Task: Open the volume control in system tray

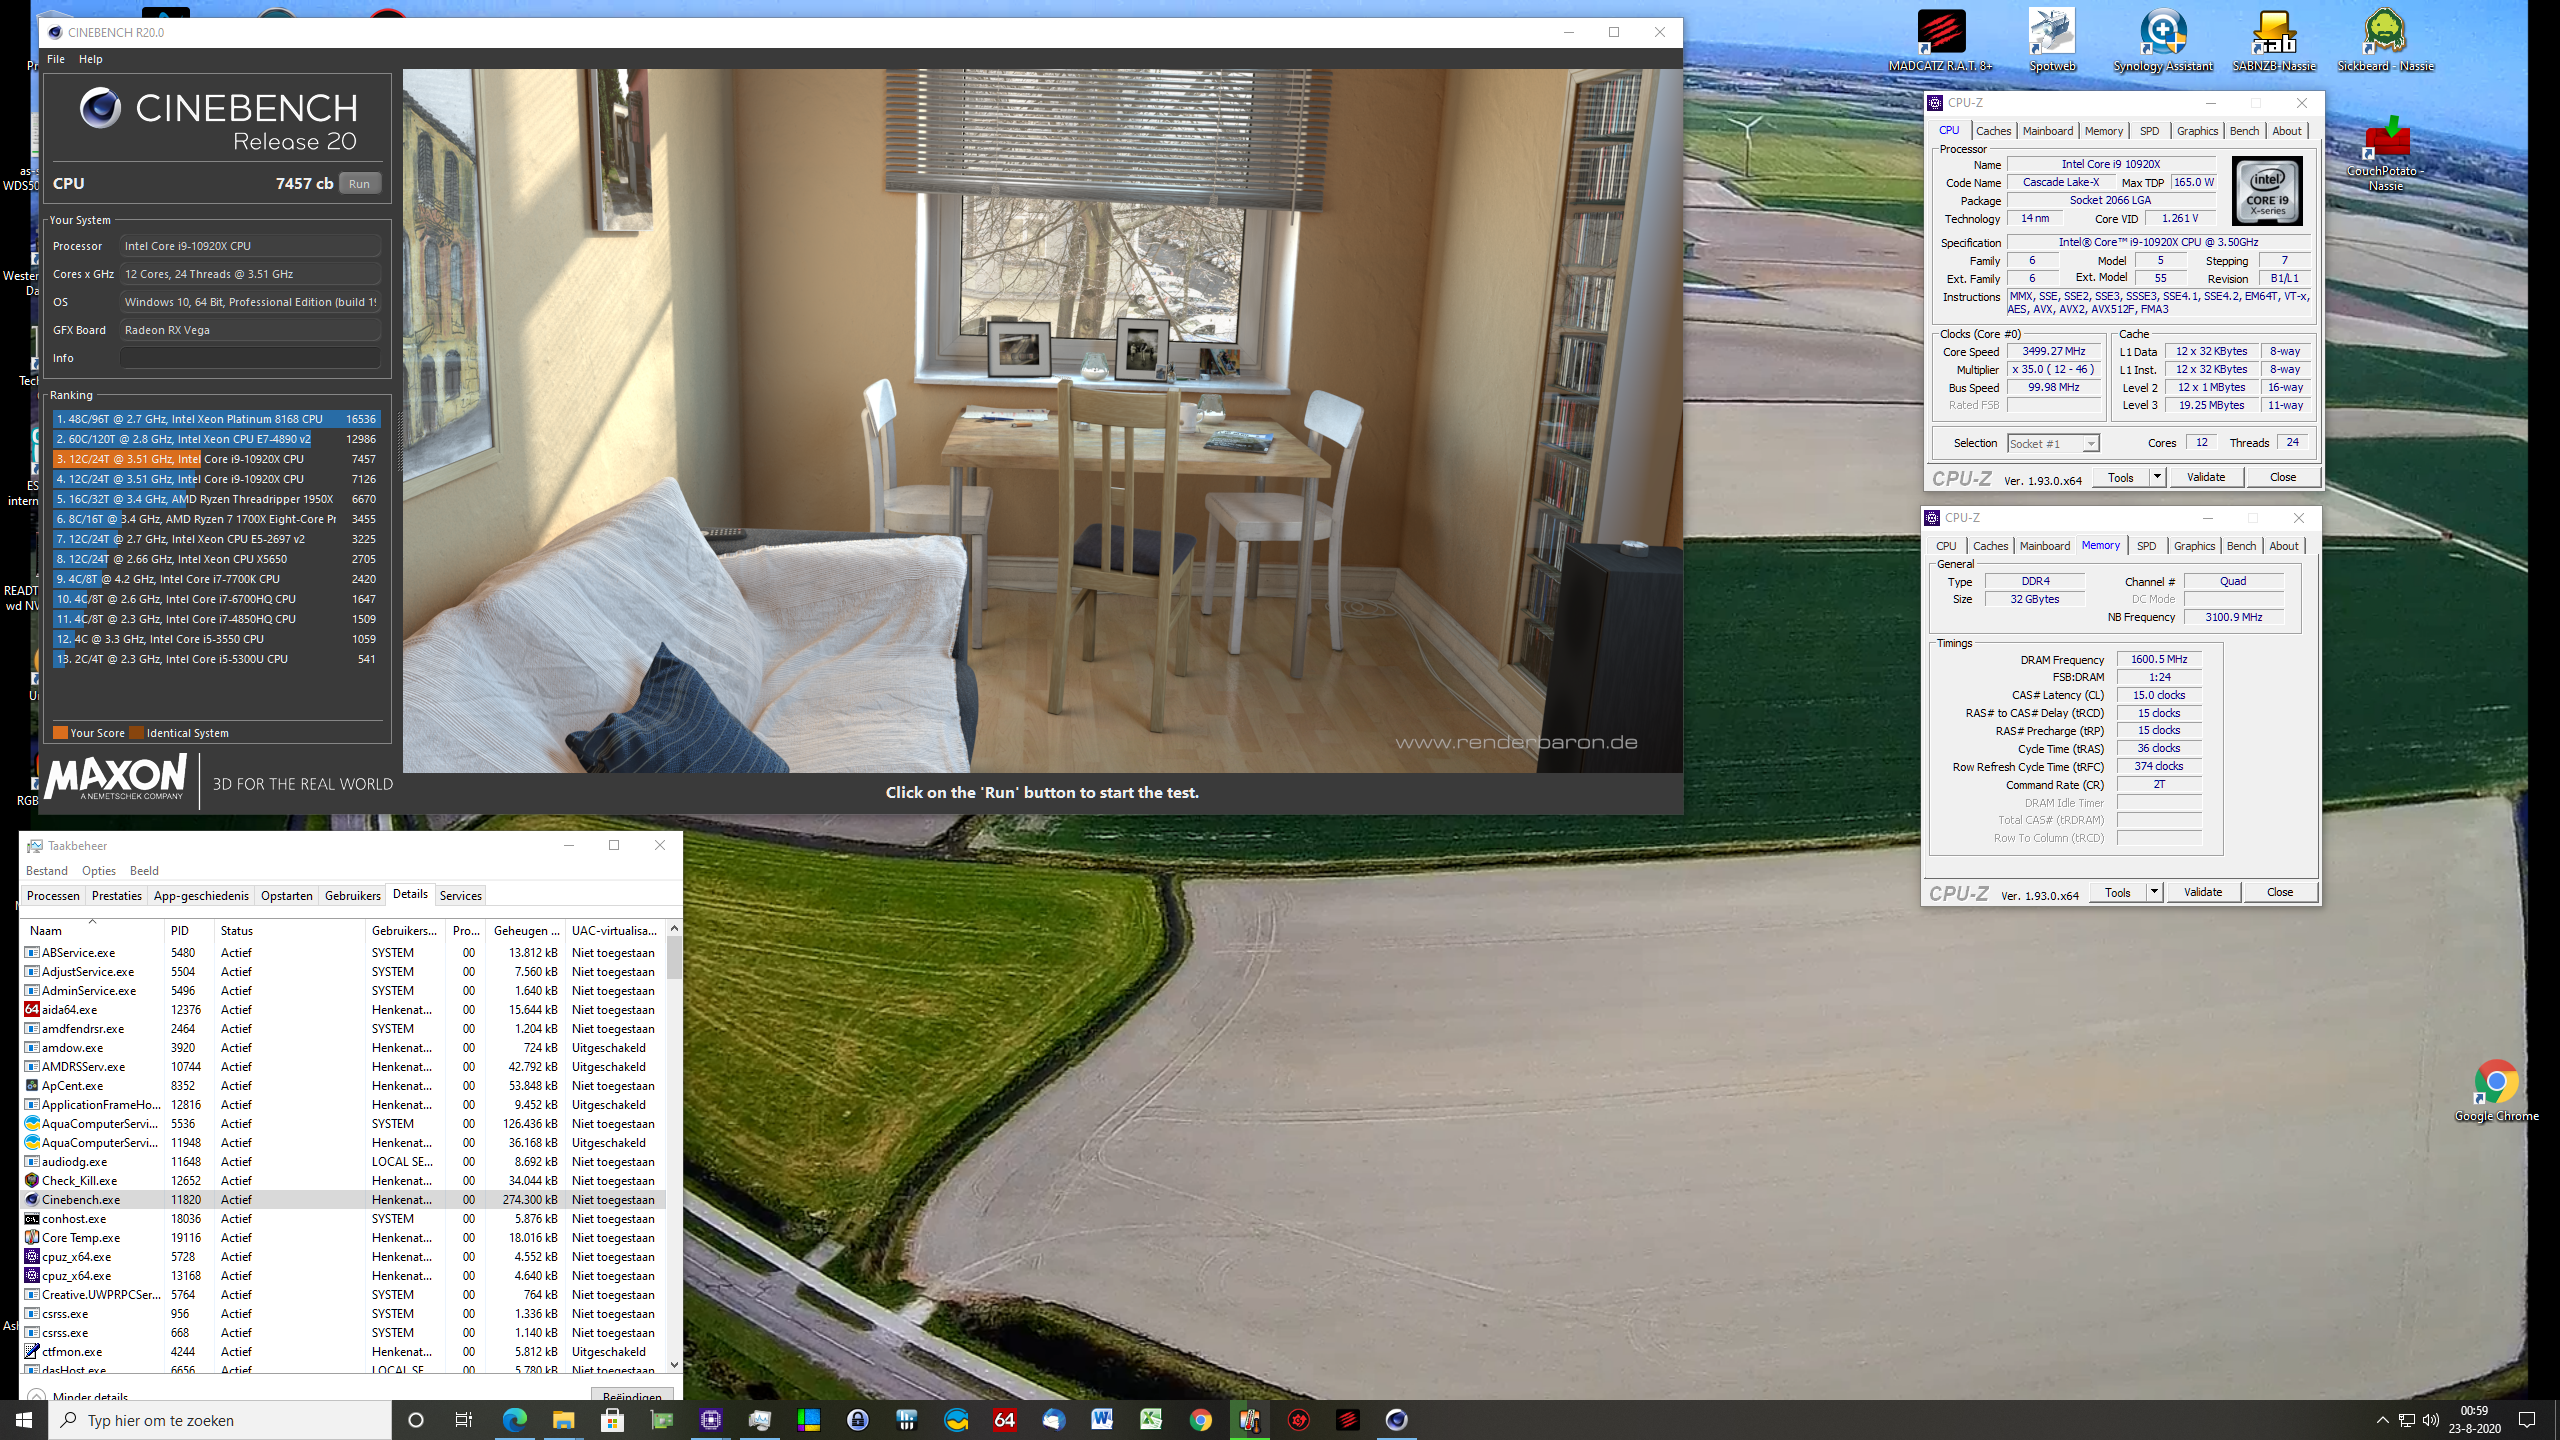Action: [x=2430, y=1420]
